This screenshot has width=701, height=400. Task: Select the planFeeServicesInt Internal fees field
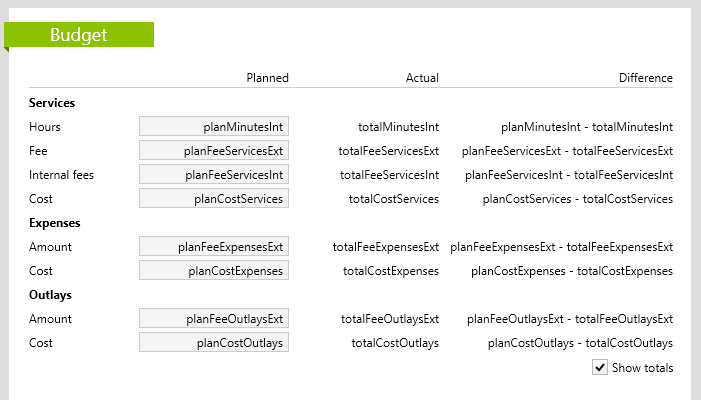[x=214, y=174]
